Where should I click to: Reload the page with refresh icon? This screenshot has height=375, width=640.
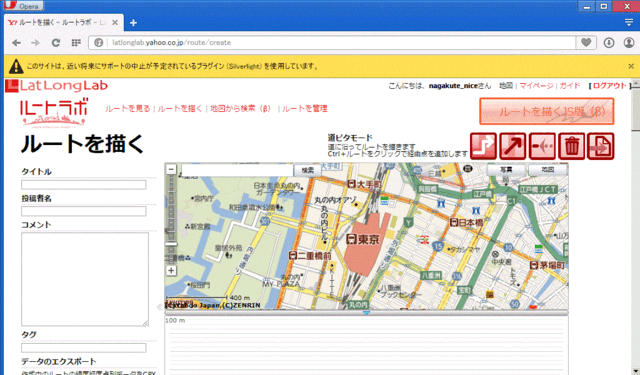pos(56,42)
